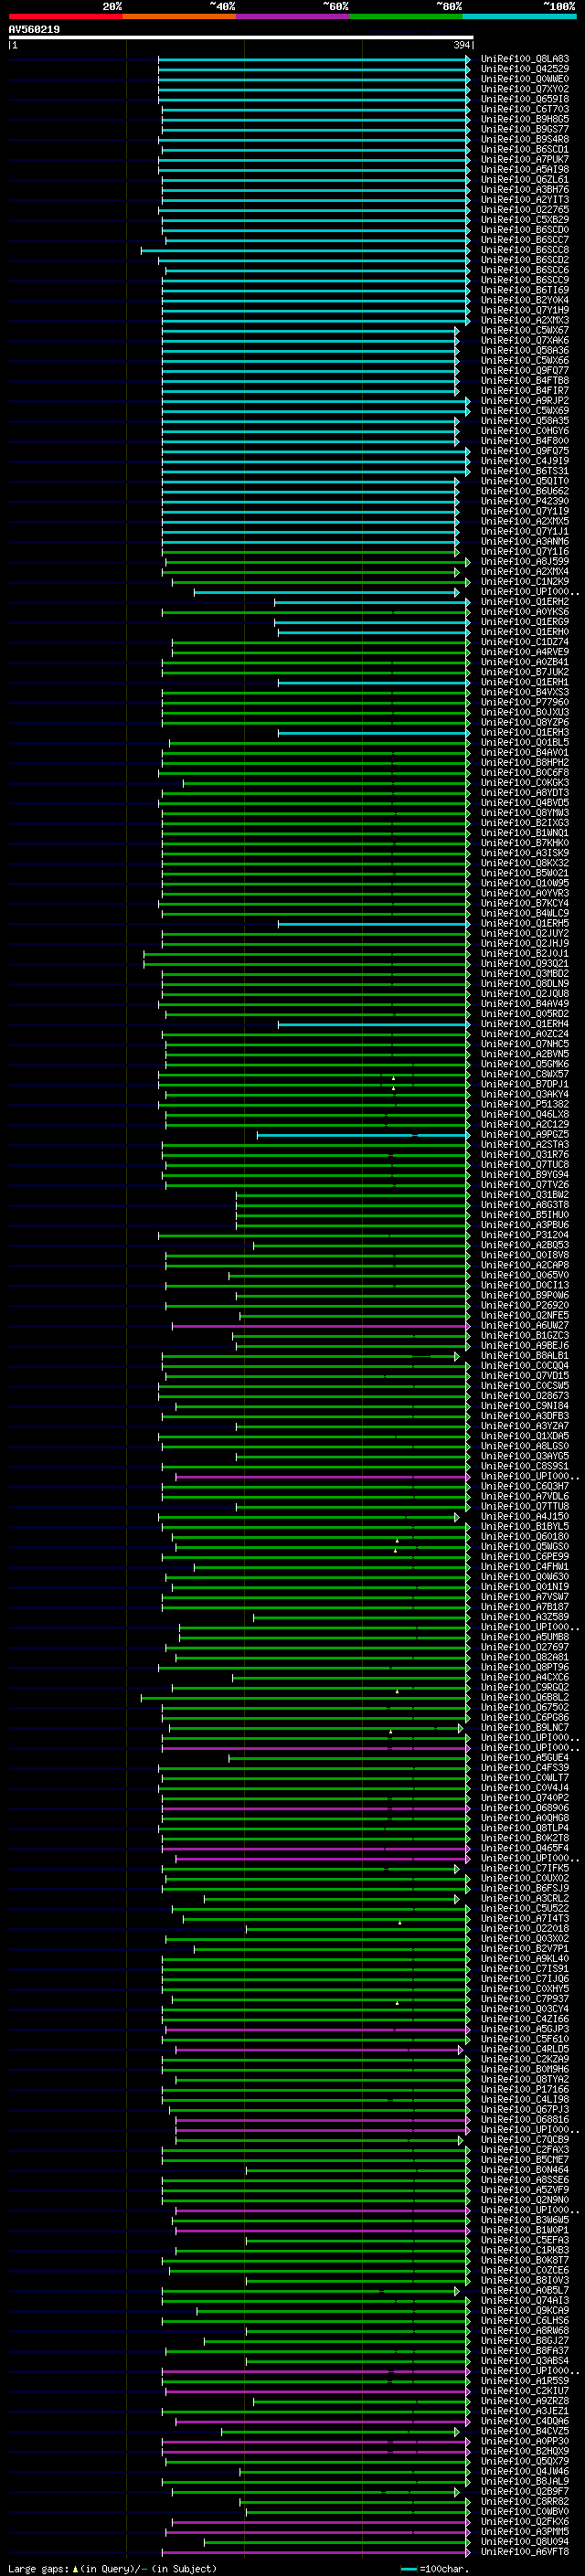Select hit UniRef100_P31204

click(x=525, y=1235)
